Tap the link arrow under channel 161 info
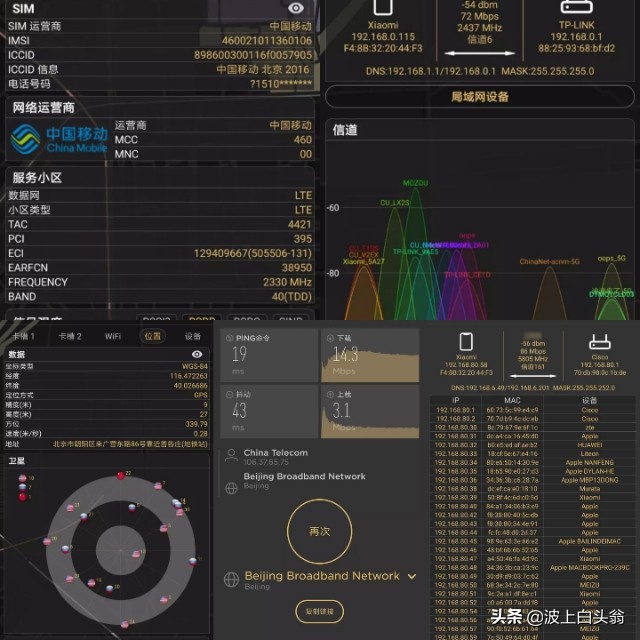Image resolution: width=640 pixels, height=640 pixels. coord(533,376)
